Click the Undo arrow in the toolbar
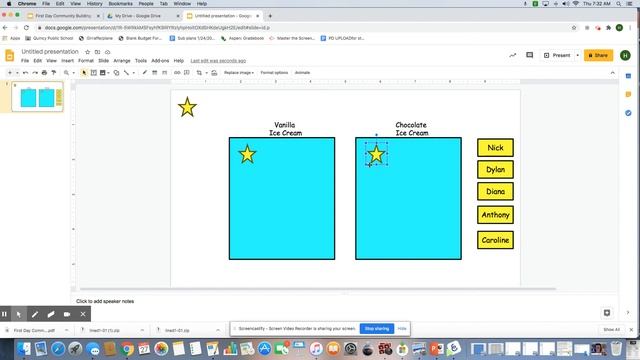 (x=26, y=73)
